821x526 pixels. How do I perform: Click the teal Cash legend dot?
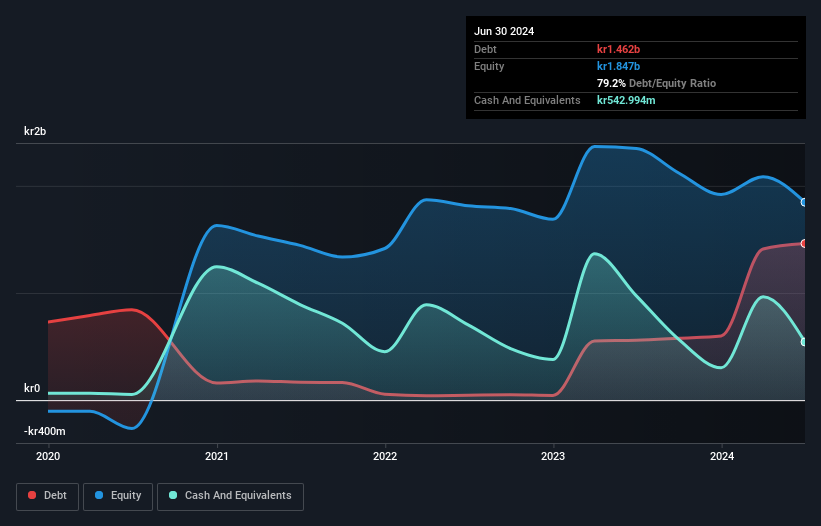[173, 495]
